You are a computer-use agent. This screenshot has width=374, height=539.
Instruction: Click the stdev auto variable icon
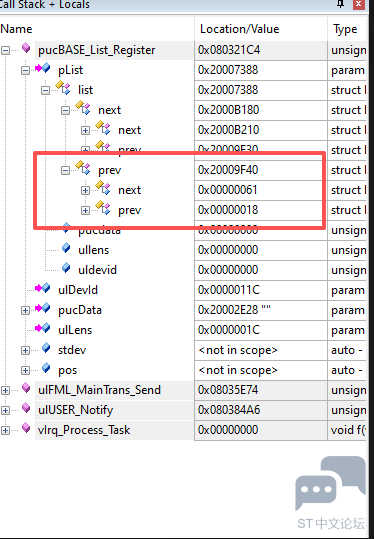(x=46, y=348)
